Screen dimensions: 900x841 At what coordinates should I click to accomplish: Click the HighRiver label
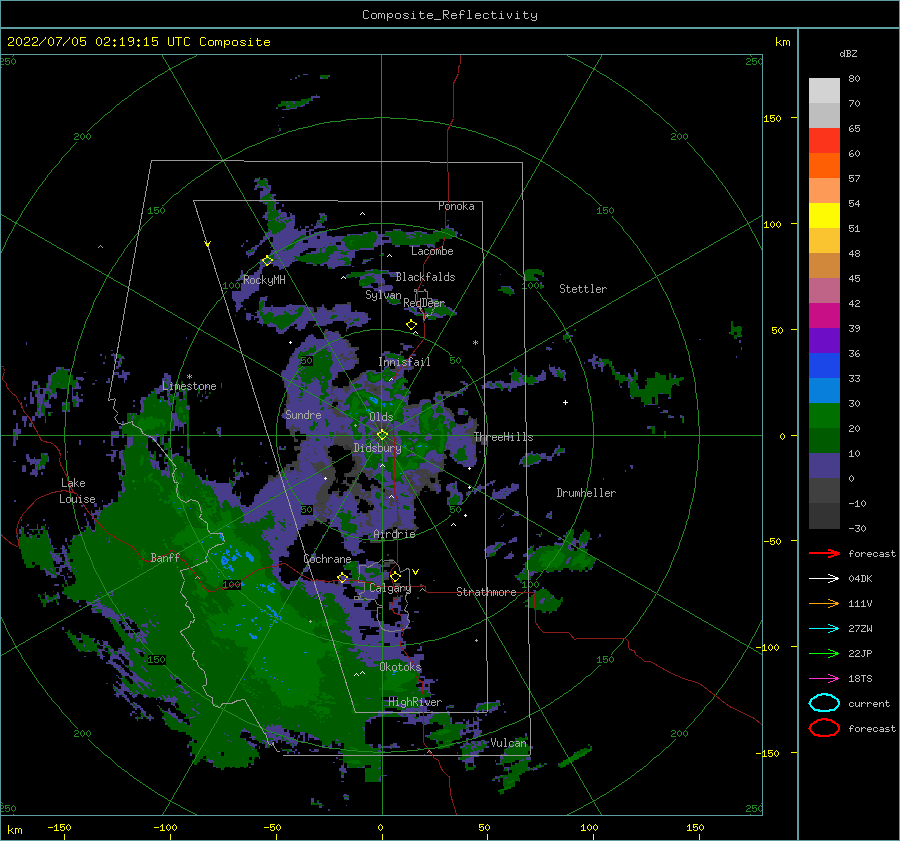point(414,702)
